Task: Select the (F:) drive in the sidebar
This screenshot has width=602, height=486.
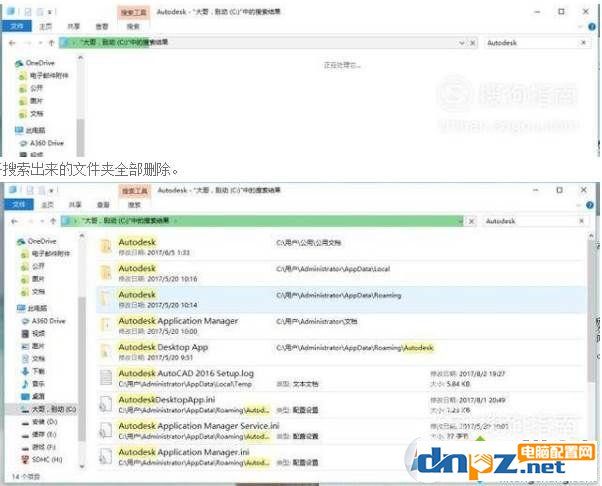Action: click(40, 447)
